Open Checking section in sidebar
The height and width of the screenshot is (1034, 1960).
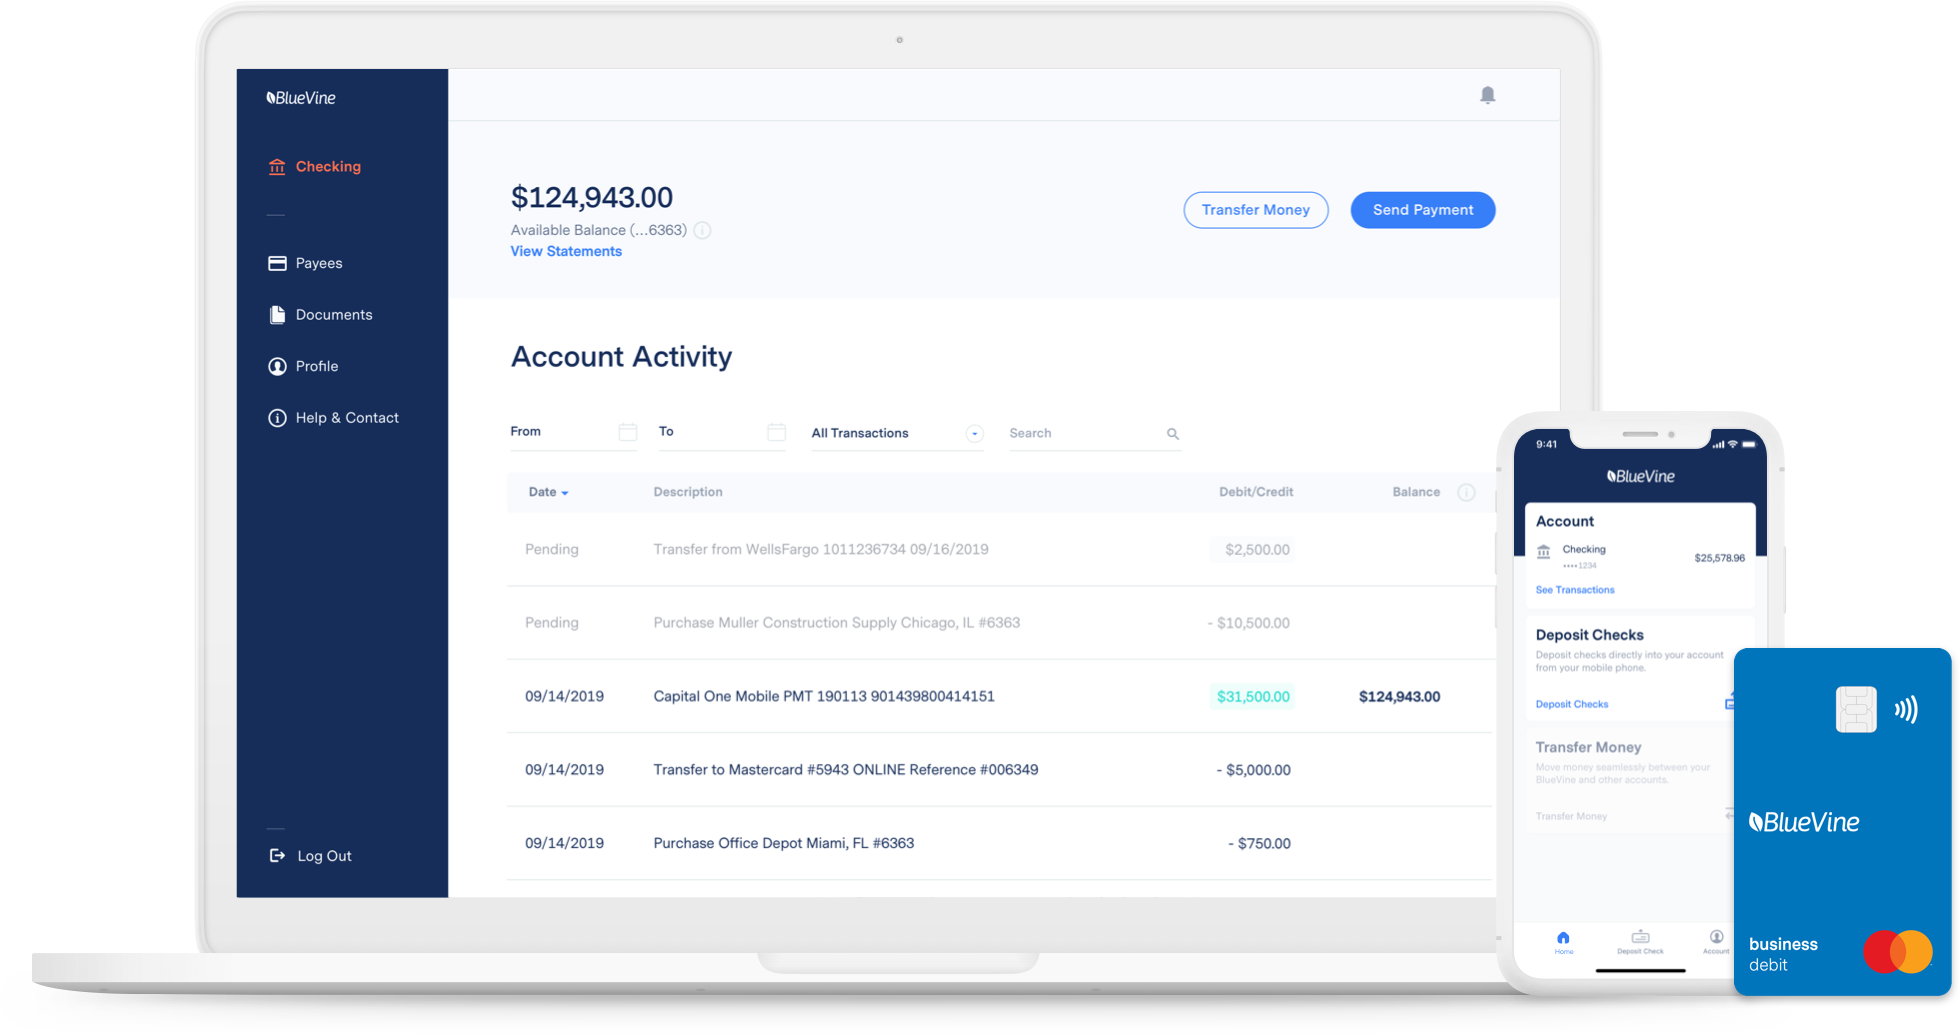(x=315, y=167)
